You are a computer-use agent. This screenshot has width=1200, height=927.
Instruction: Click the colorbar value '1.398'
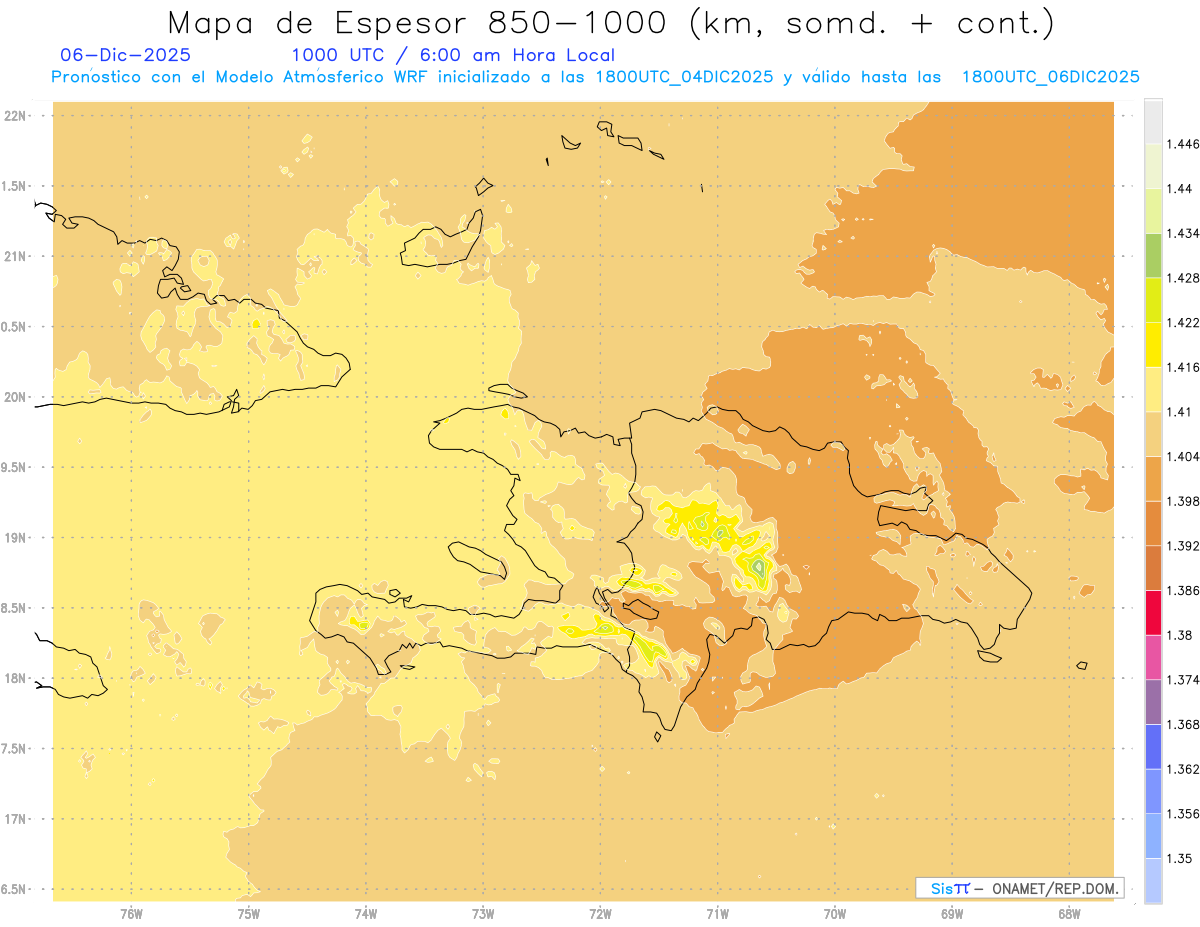click(x=1185, y=501)
